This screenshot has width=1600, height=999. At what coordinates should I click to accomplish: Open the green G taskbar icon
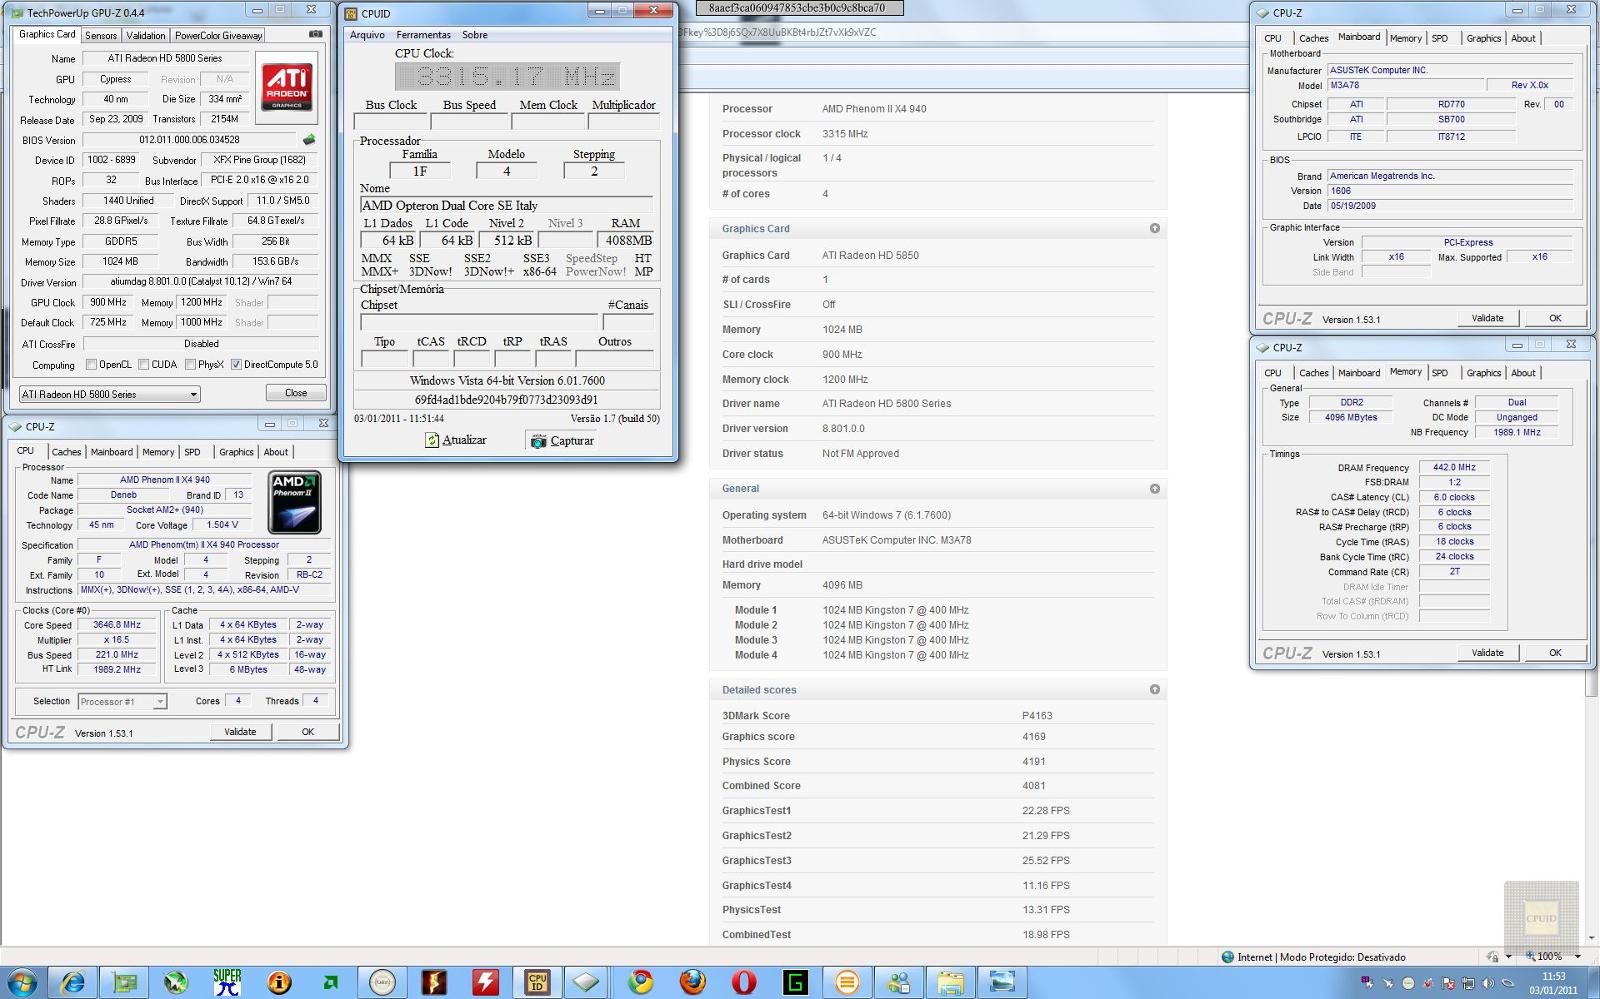[x=796, y=982]
